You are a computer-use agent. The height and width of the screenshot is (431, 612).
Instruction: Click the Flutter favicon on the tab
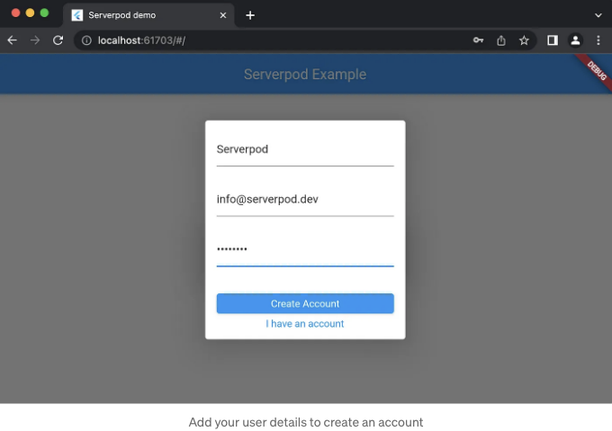[77, 15]
